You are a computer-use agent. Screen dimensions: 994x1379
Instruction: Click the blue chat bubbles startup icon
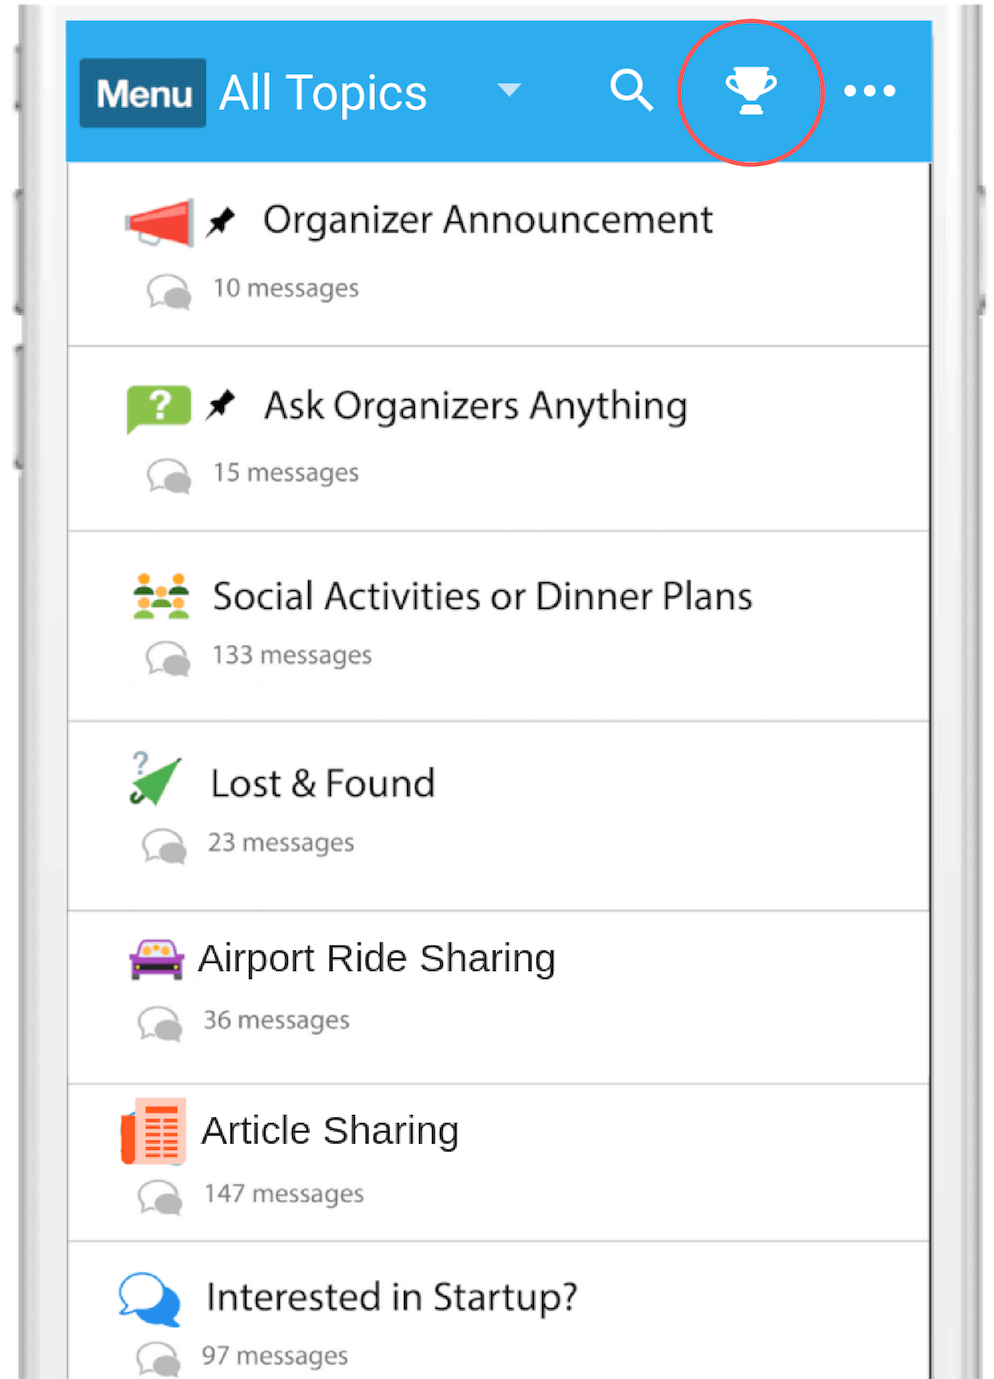[x=150, y=1298]
